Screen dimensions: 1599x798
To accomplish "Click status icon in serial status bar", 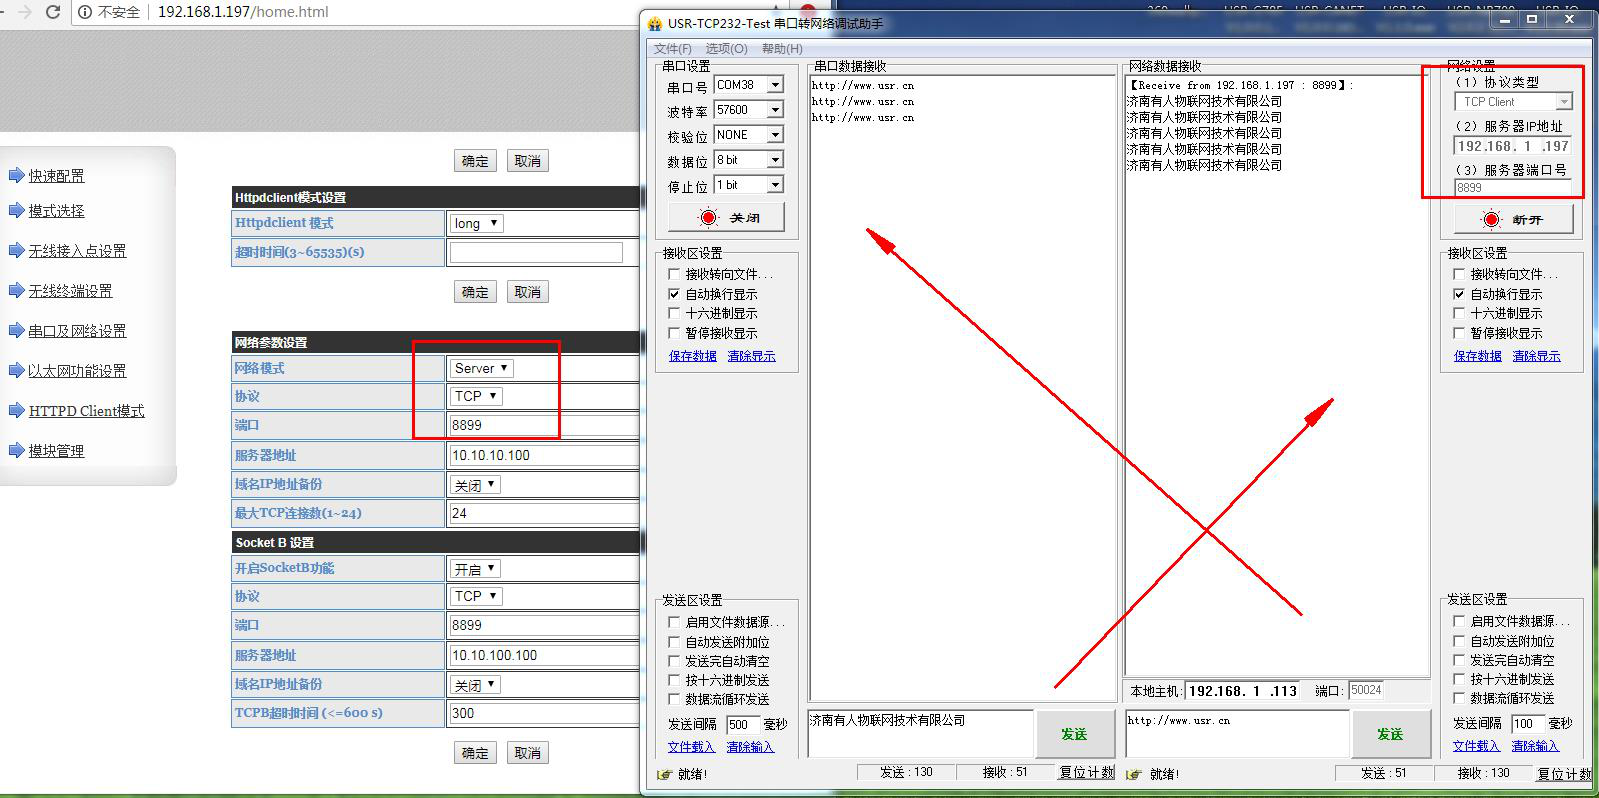I will tap(664, 774).
